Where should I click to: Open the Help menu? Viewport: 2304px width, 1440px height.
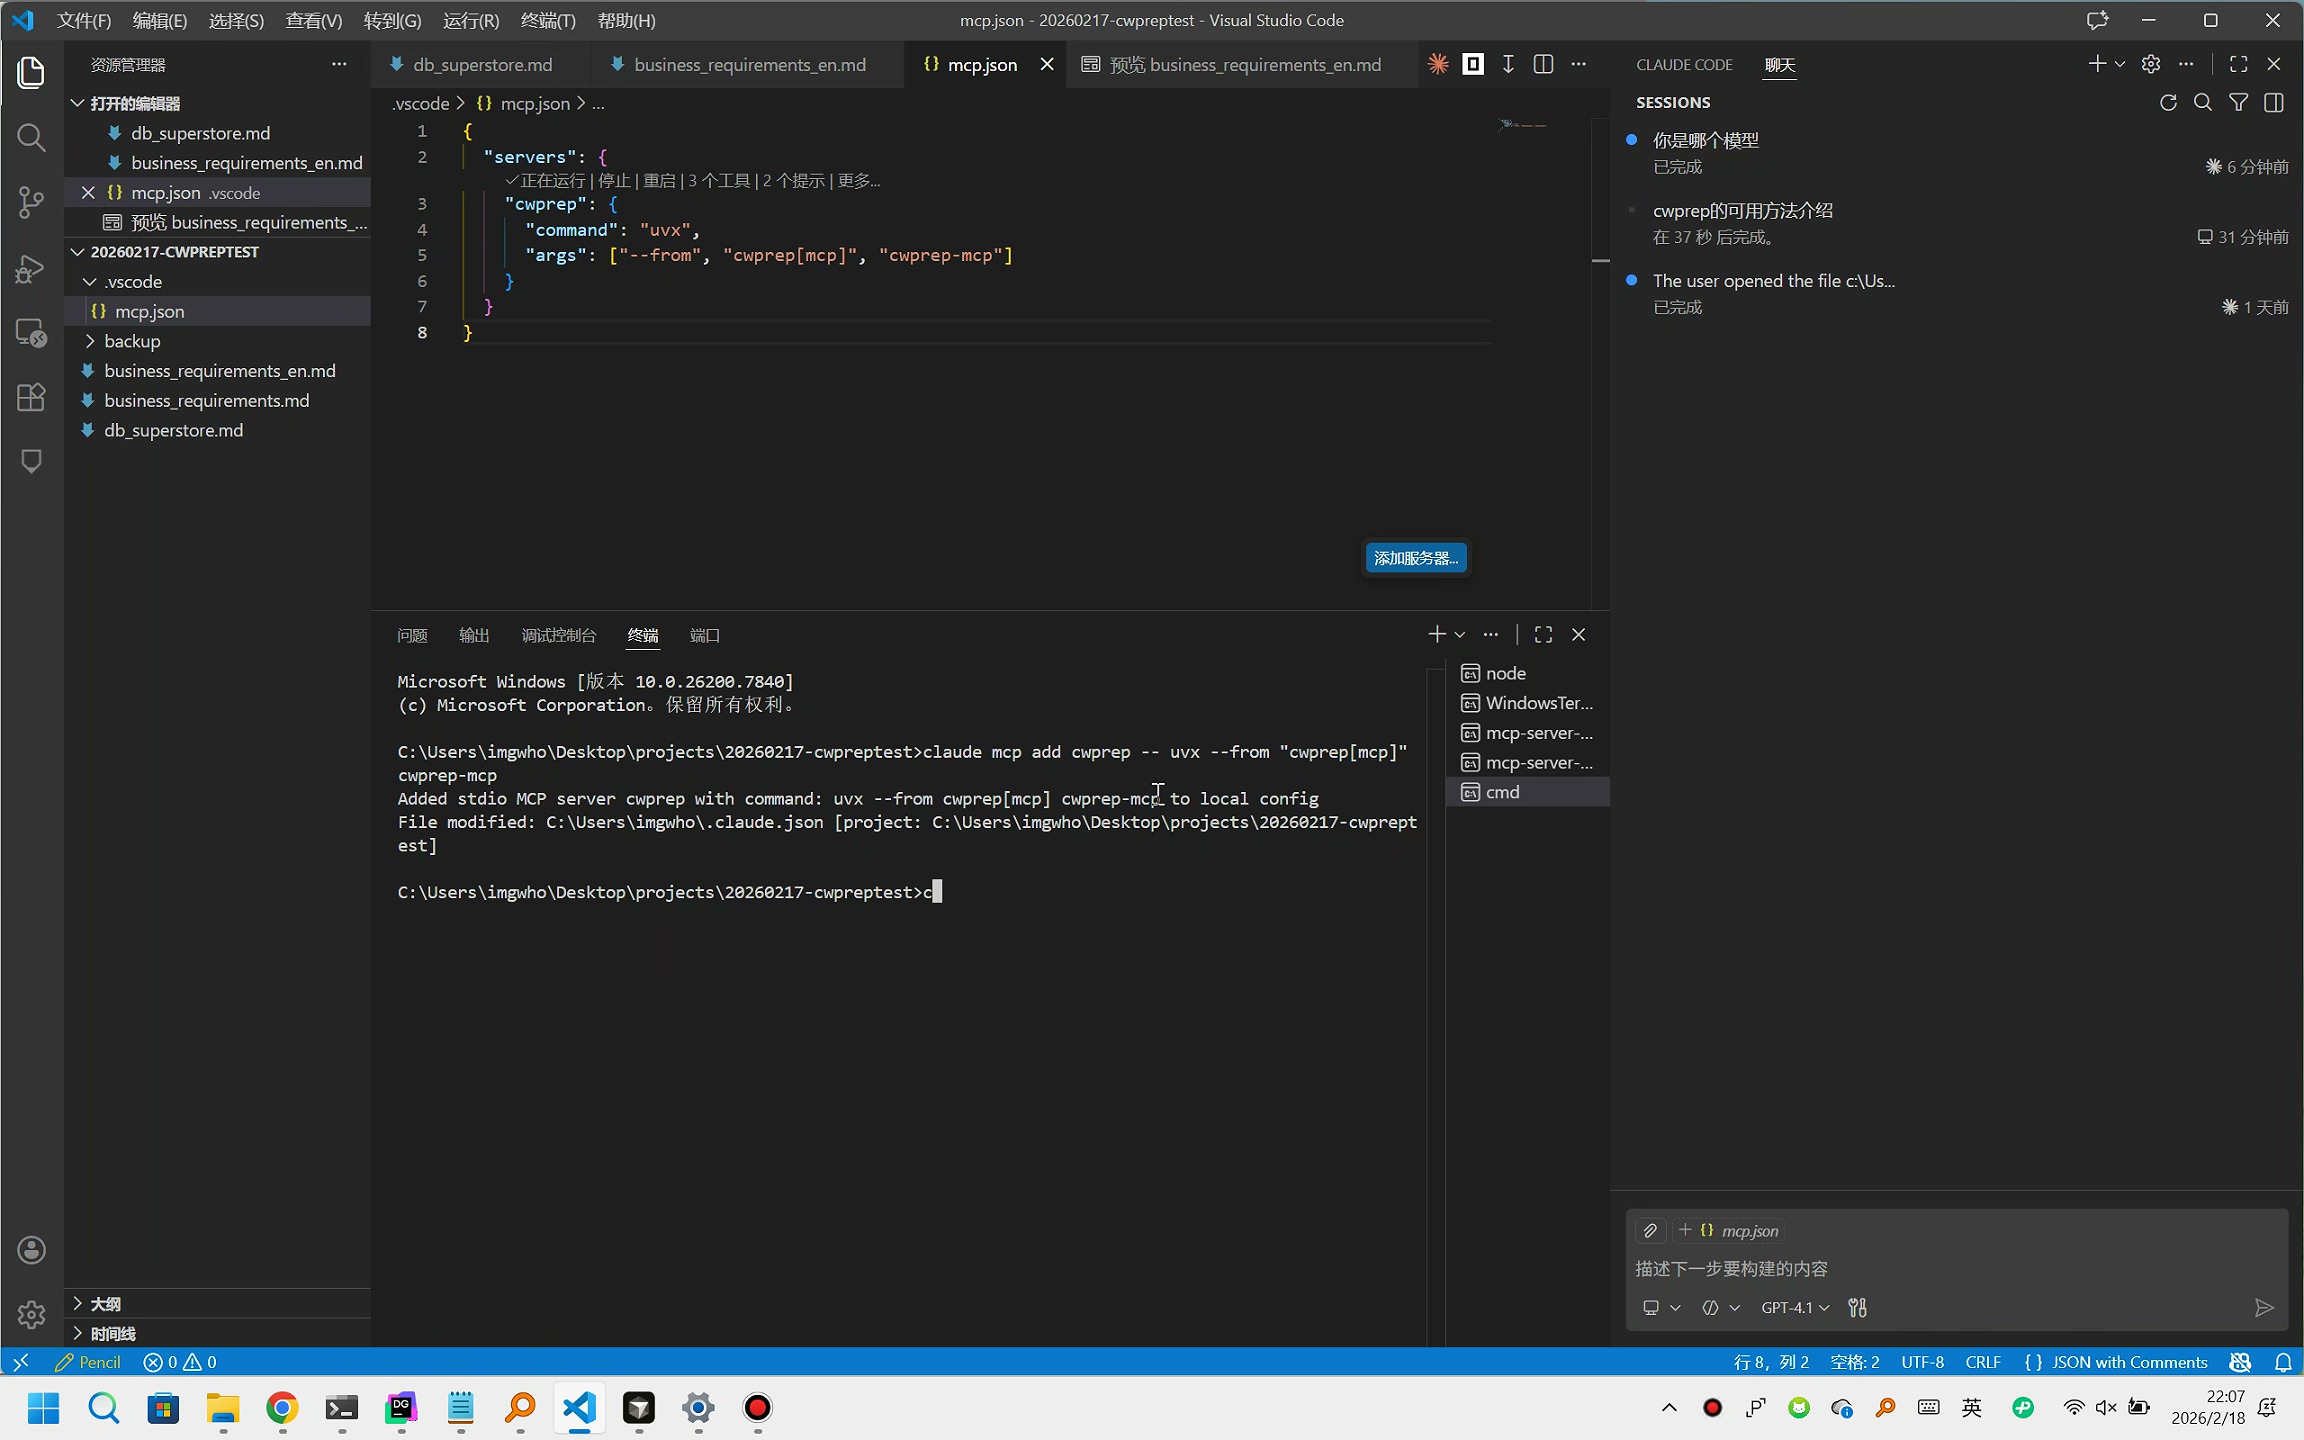pos(626,20)
